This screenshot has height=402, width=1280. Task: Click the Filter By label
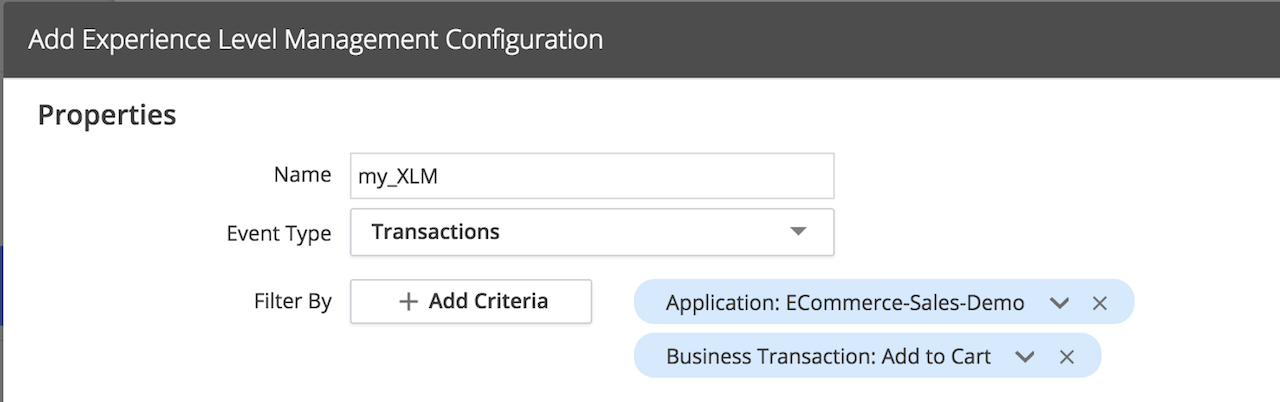click(293, 301)
